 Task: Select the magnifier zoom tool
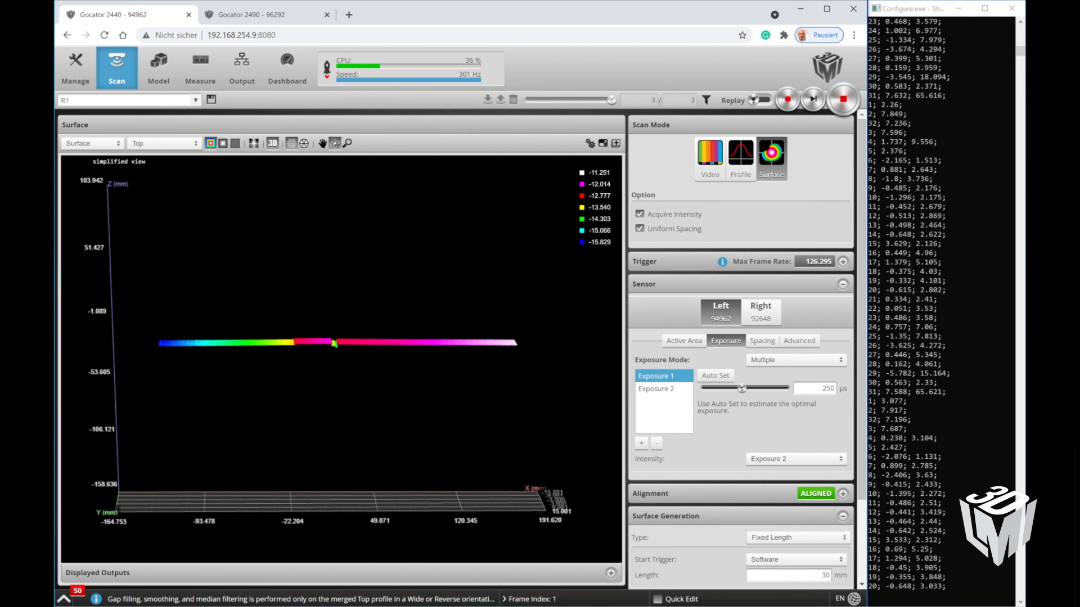point(347,143)
